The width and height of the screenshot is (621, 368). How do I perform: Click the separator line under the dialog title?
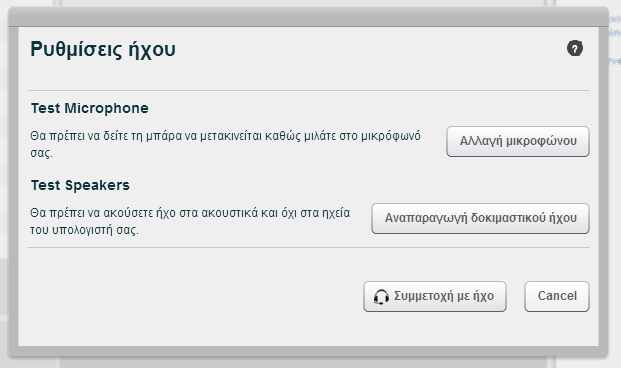[308, 90]
